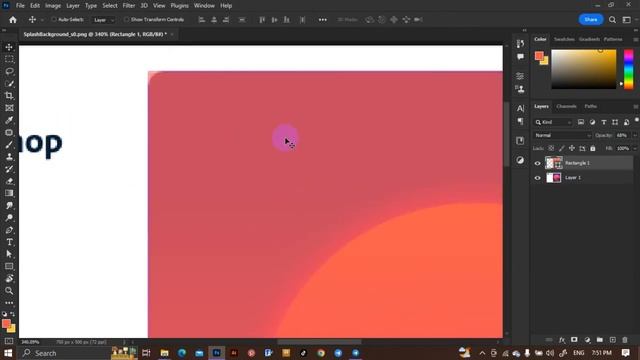Open the Normal blend mode dropdown
Image resolution: width=640 pixels, height=360 pixels.
562,136
